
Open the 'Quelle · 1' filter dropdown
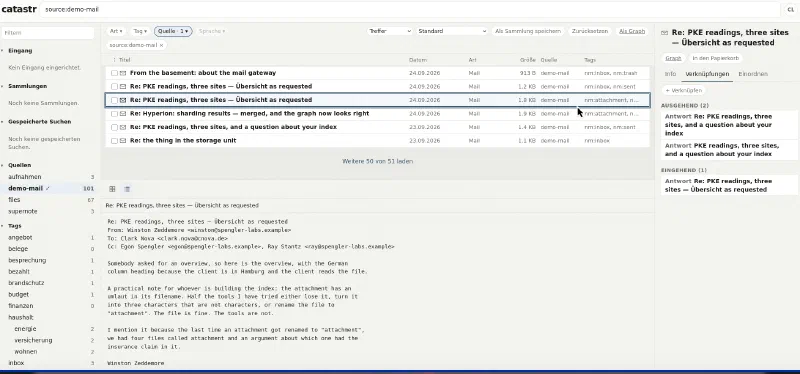(173, 31)
